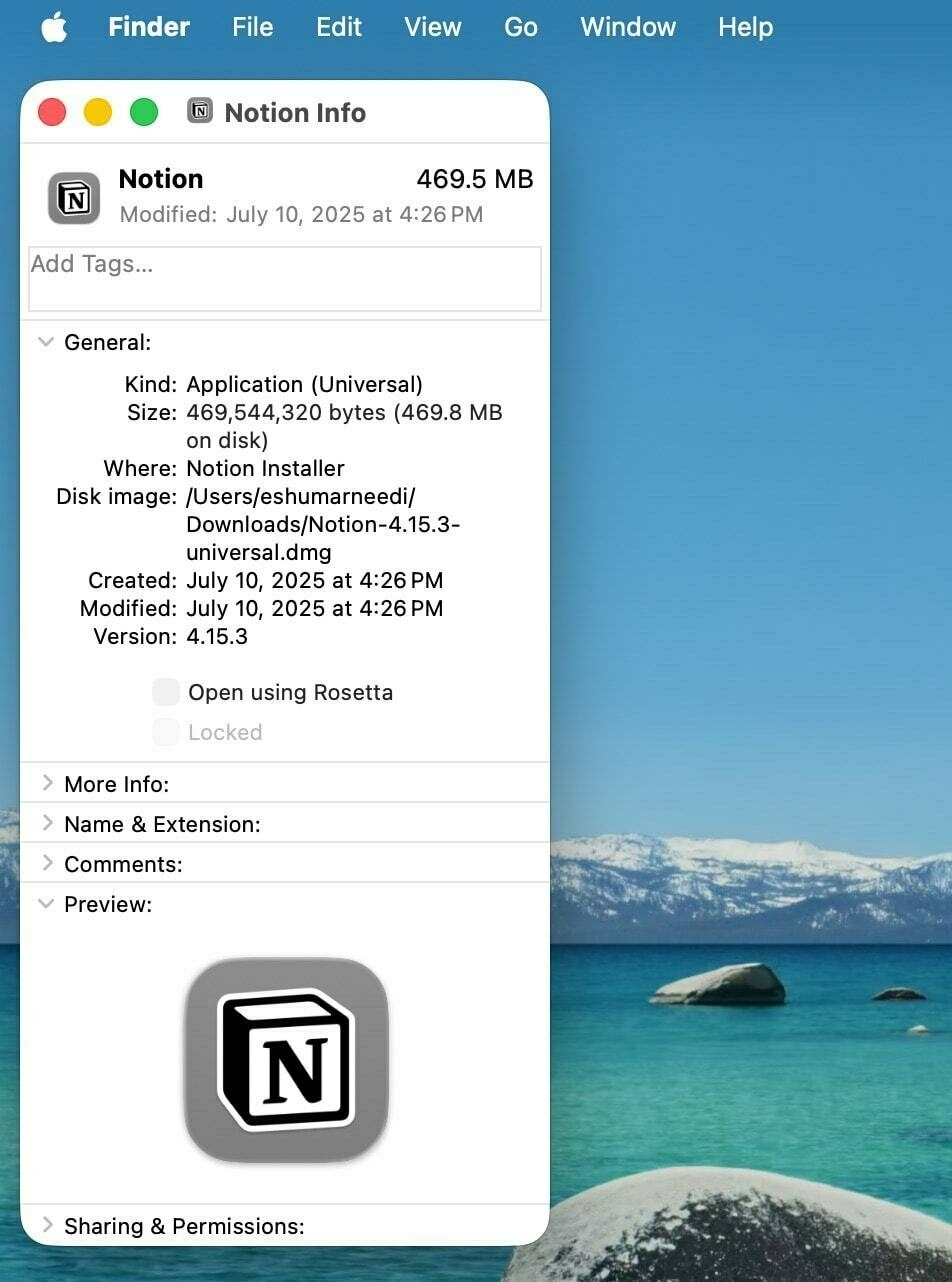Click the Add Tags field
This screenshot has height=1282, width=952.
285,279
